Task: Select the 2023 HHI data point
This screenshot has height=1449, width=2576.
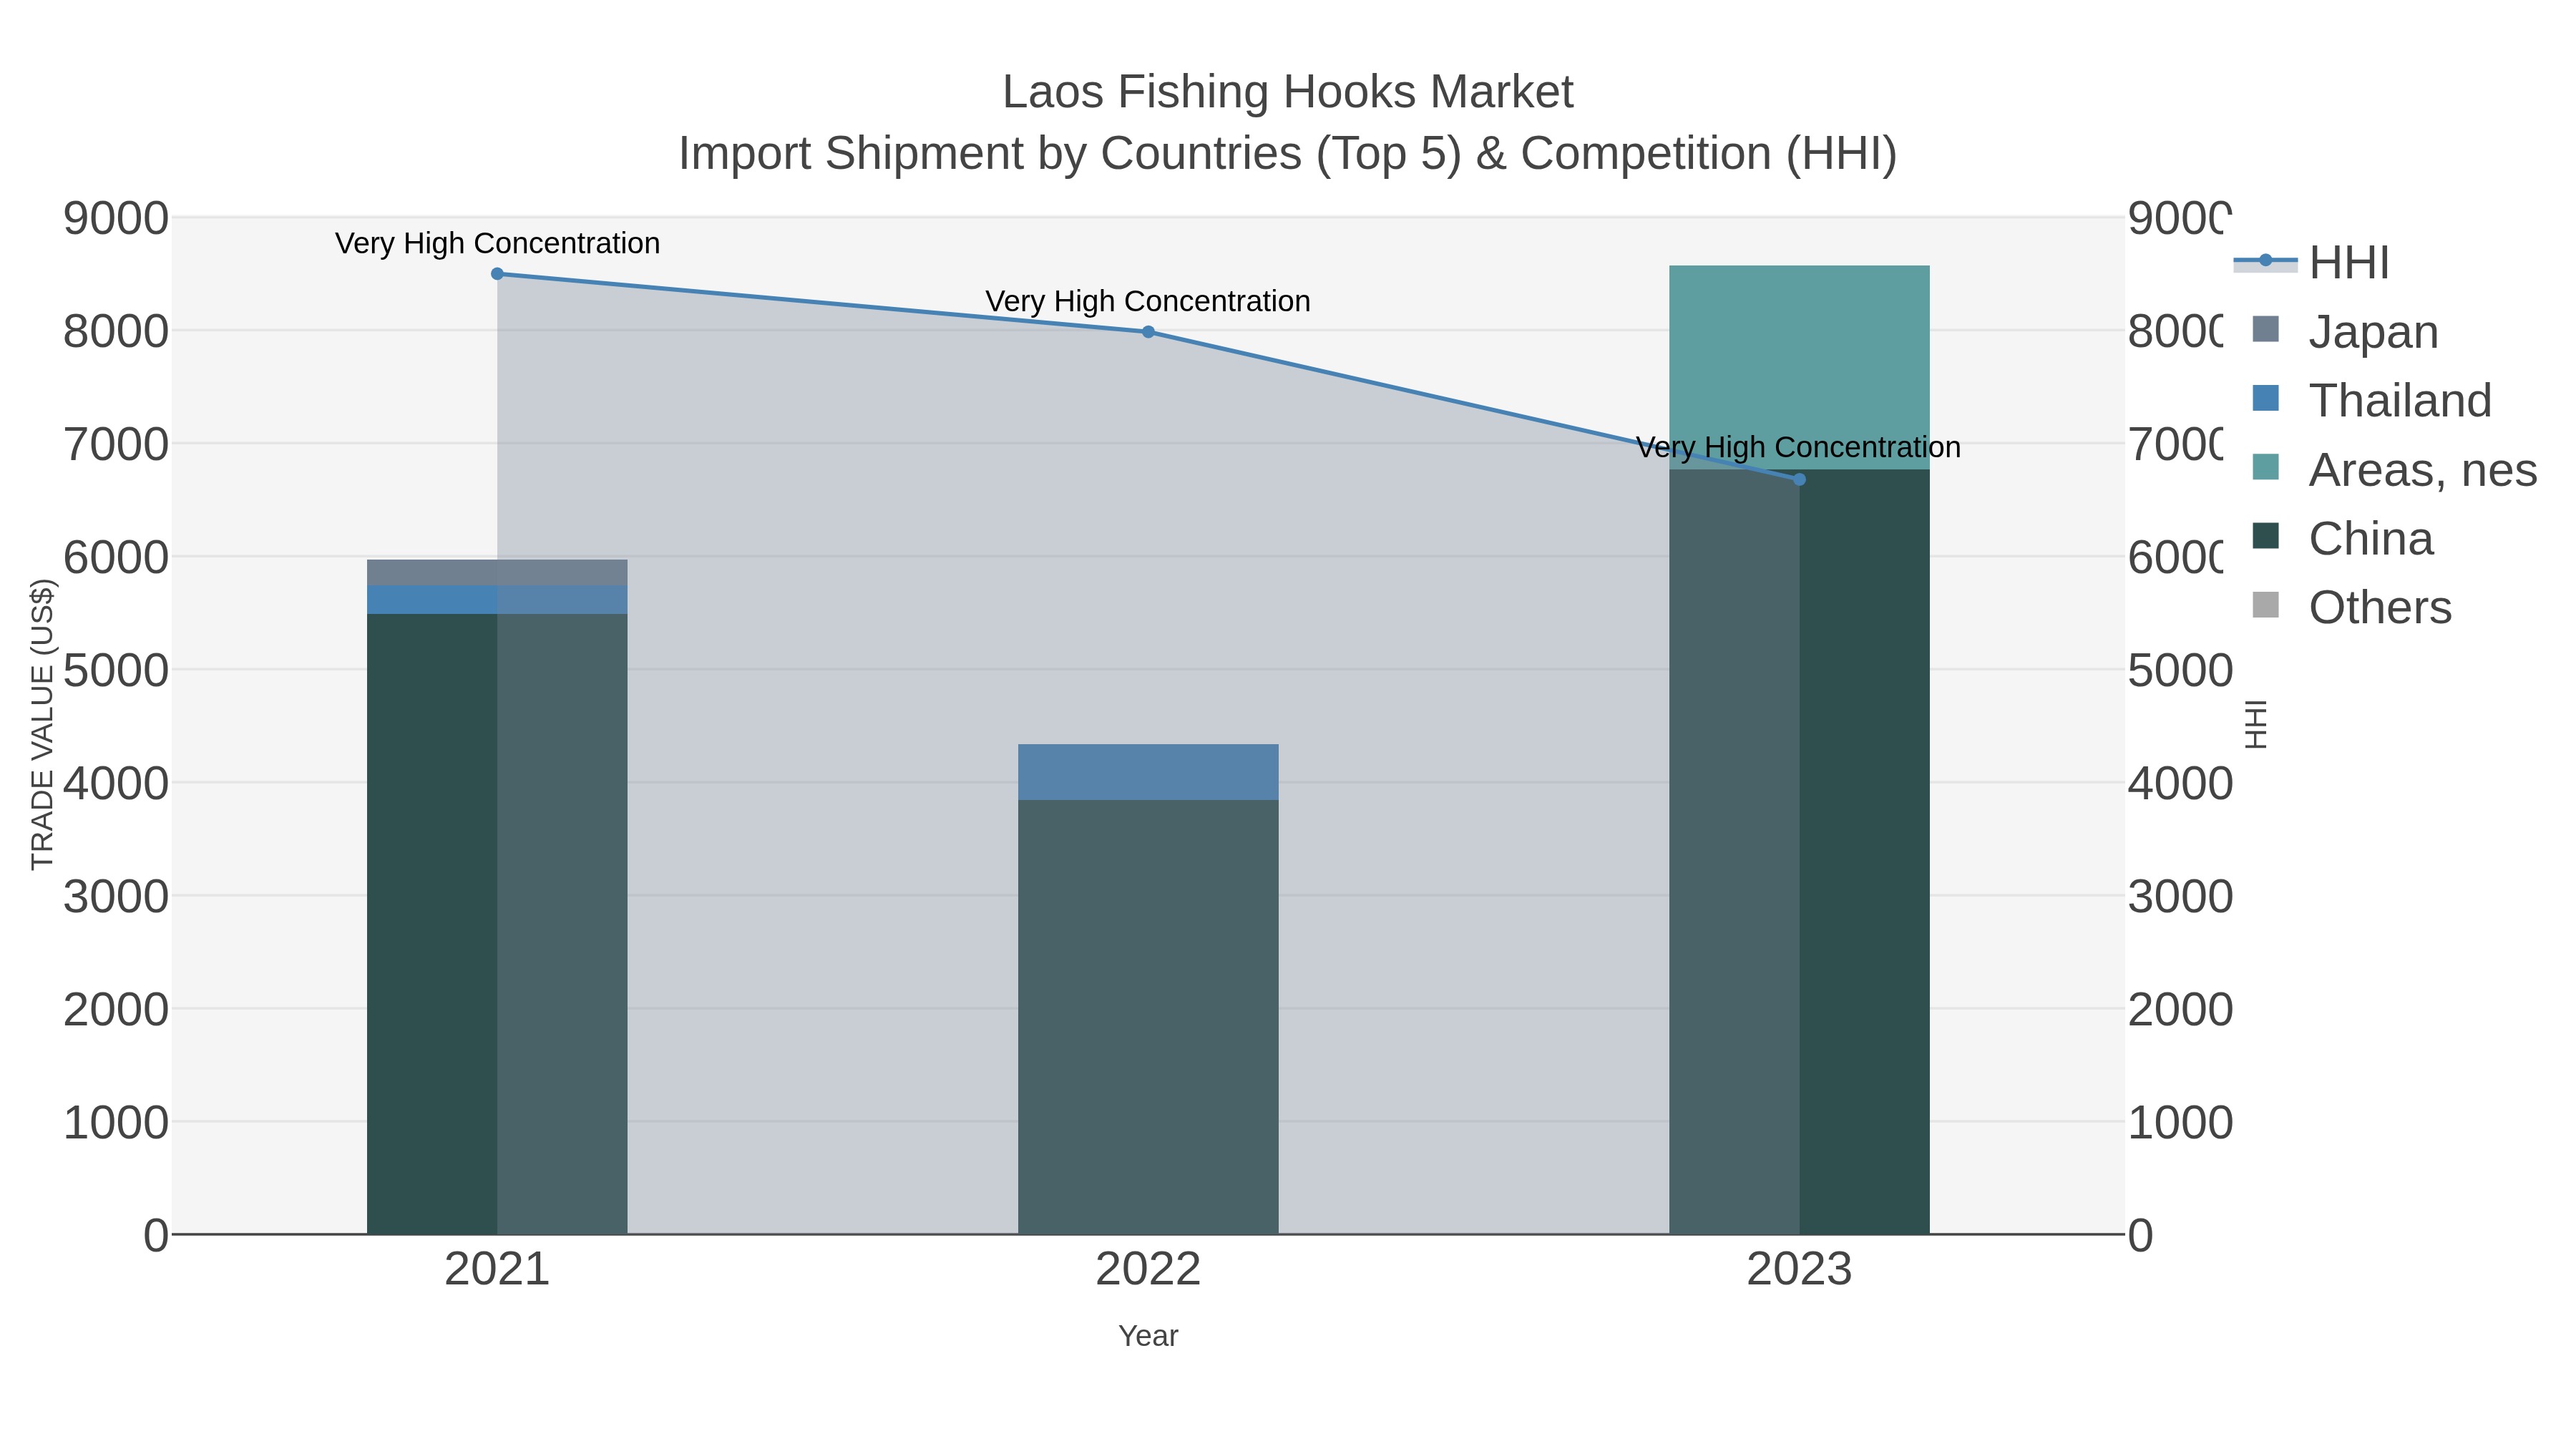Action: tap(1799, 480)
